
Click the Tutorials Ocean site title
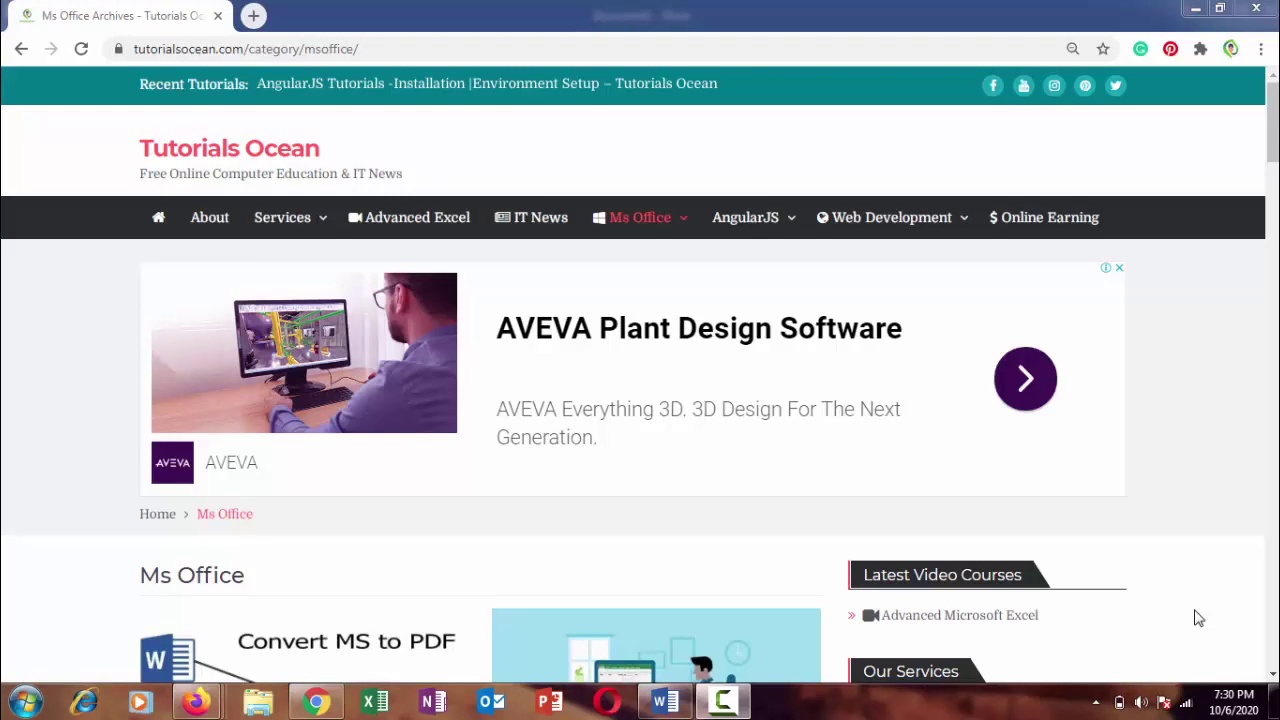point(229,148)
